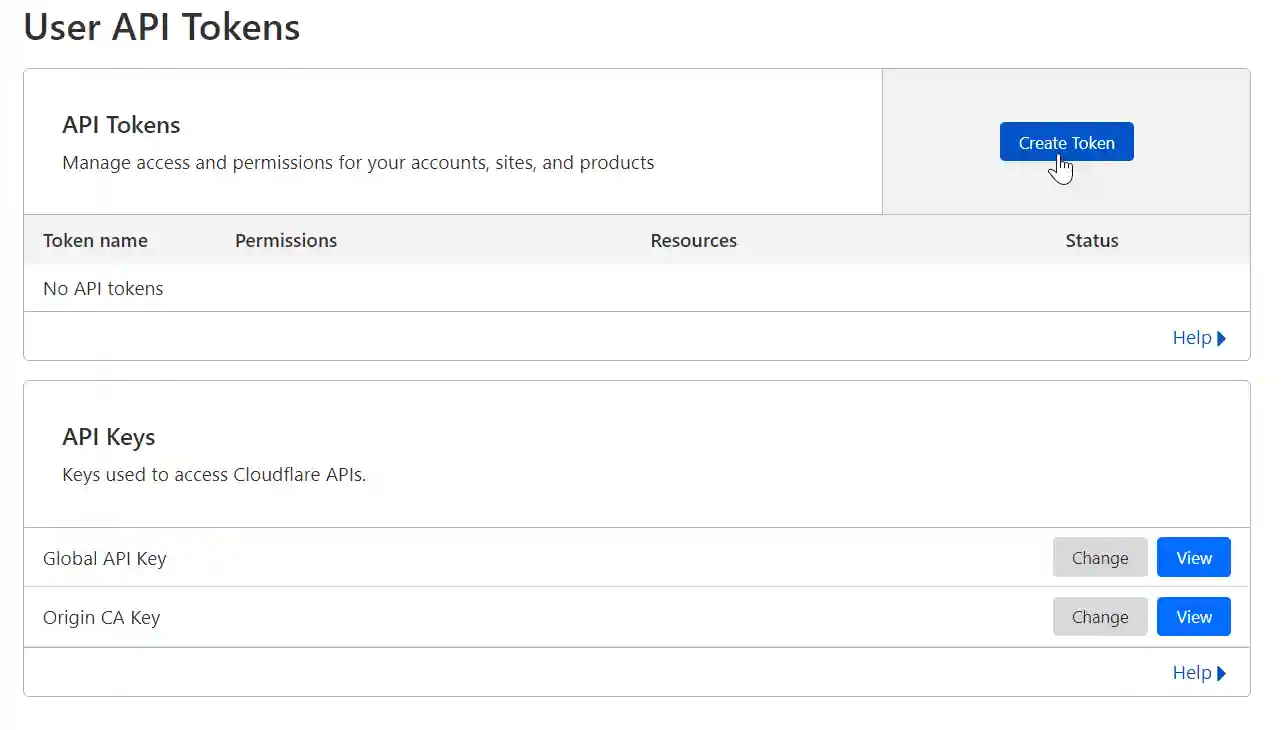Click the Create Token button
The image size is (1283, 730).
1066,141
